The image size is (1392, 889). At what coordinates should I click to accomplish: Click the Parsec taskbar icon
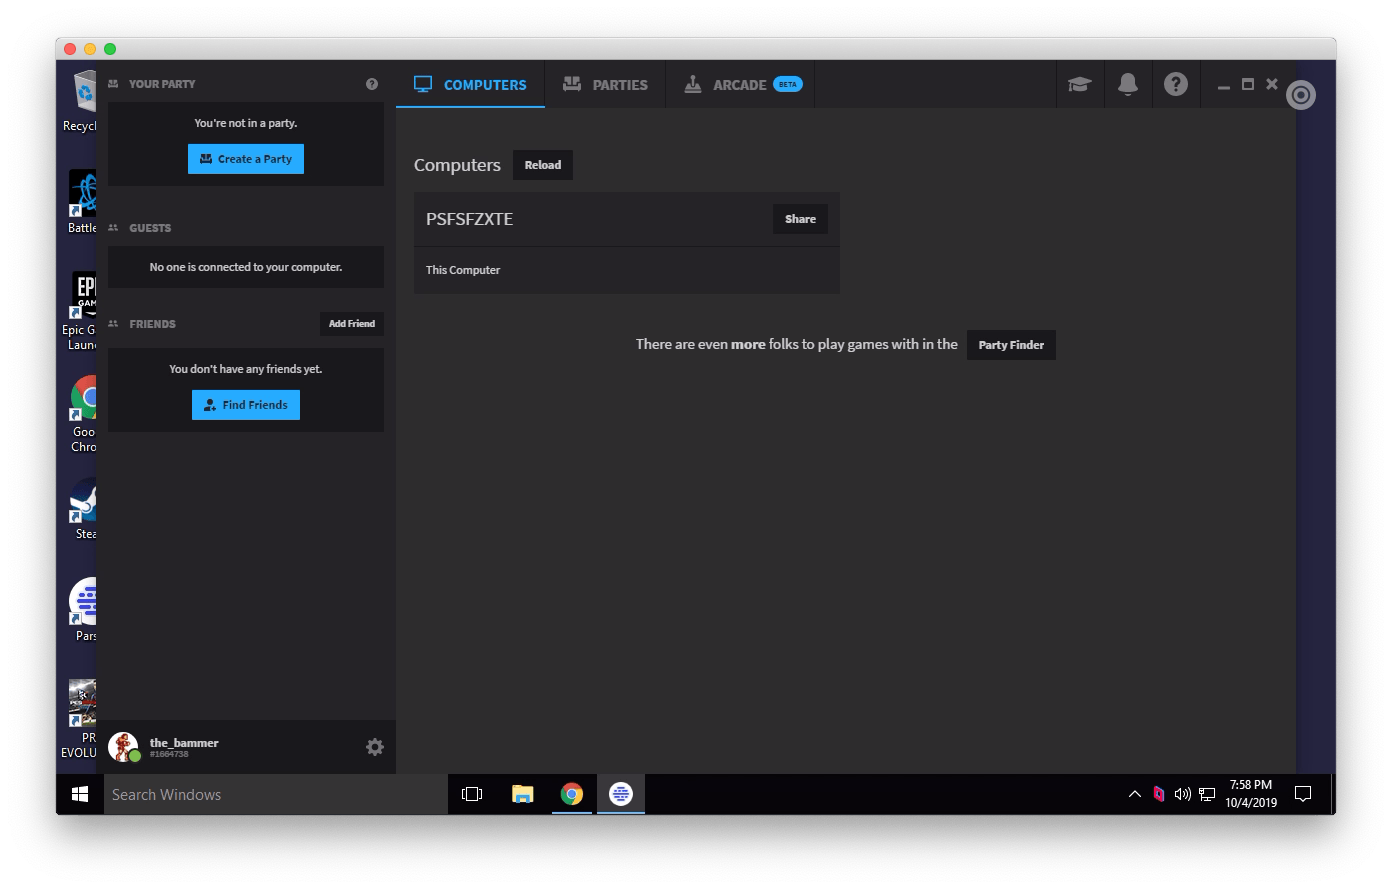[x=621, y=794]
